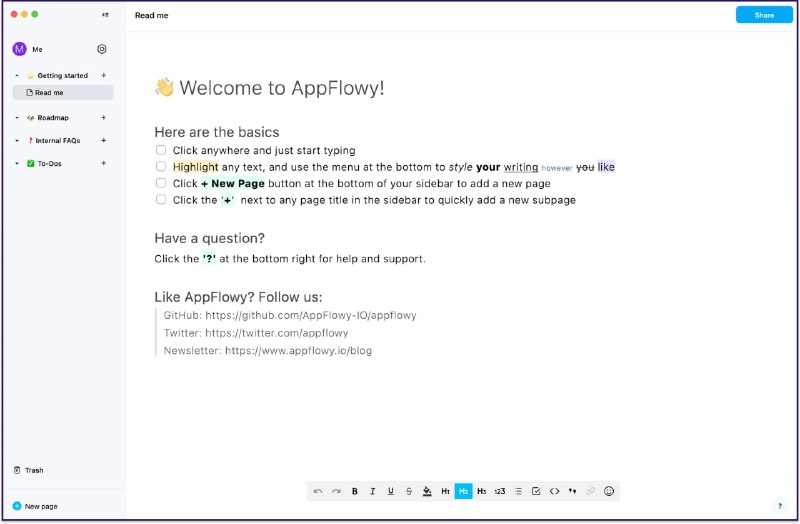
Task: Select the To-Dos item in the sidebar
Action: point(49,164)
